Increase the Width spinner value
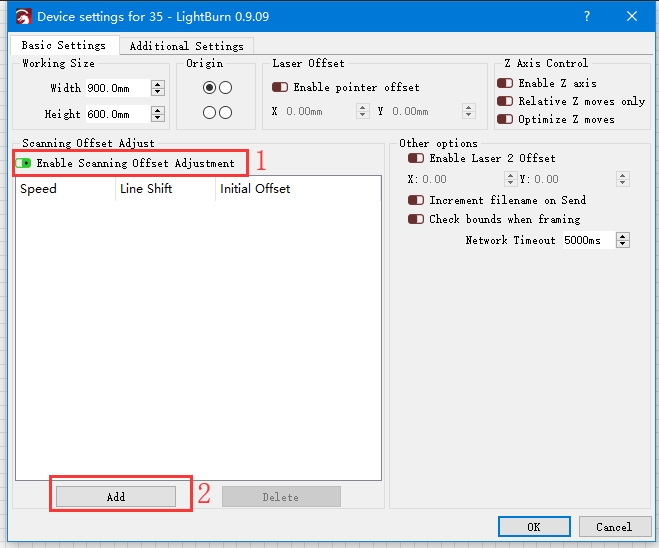 (158, 84)
